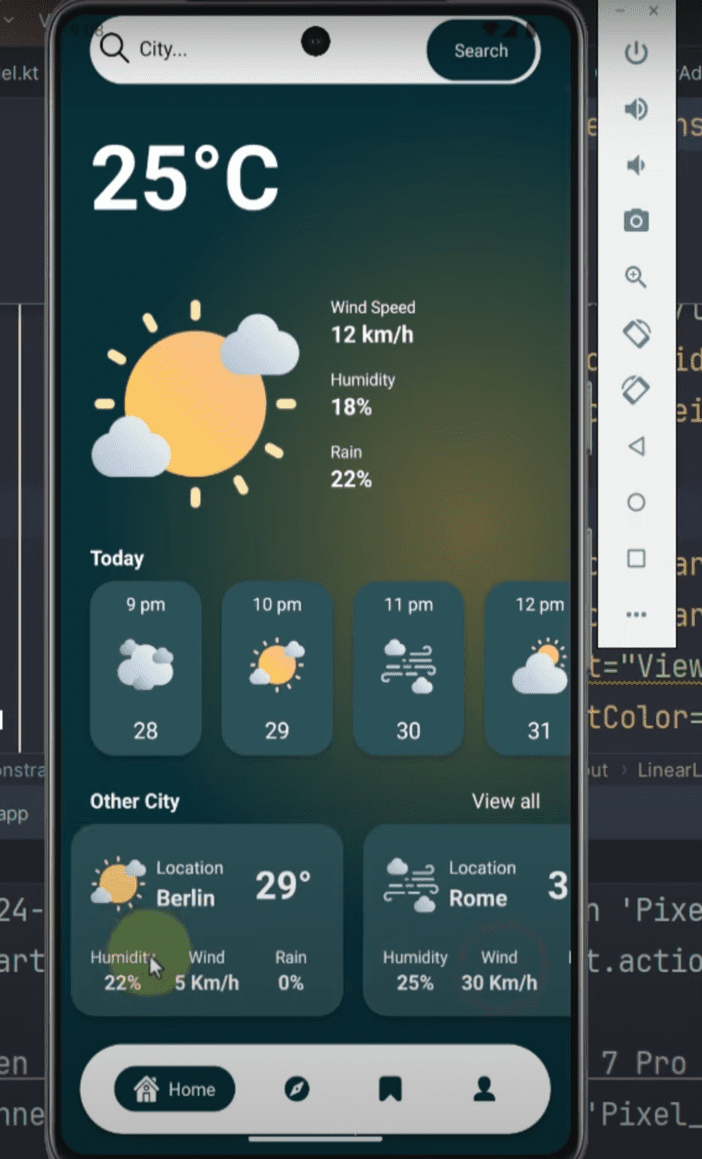The width and height of the screenshot is (702, 1159).
Task: Tap the emulator circle home icon
Action: point(636,503)
